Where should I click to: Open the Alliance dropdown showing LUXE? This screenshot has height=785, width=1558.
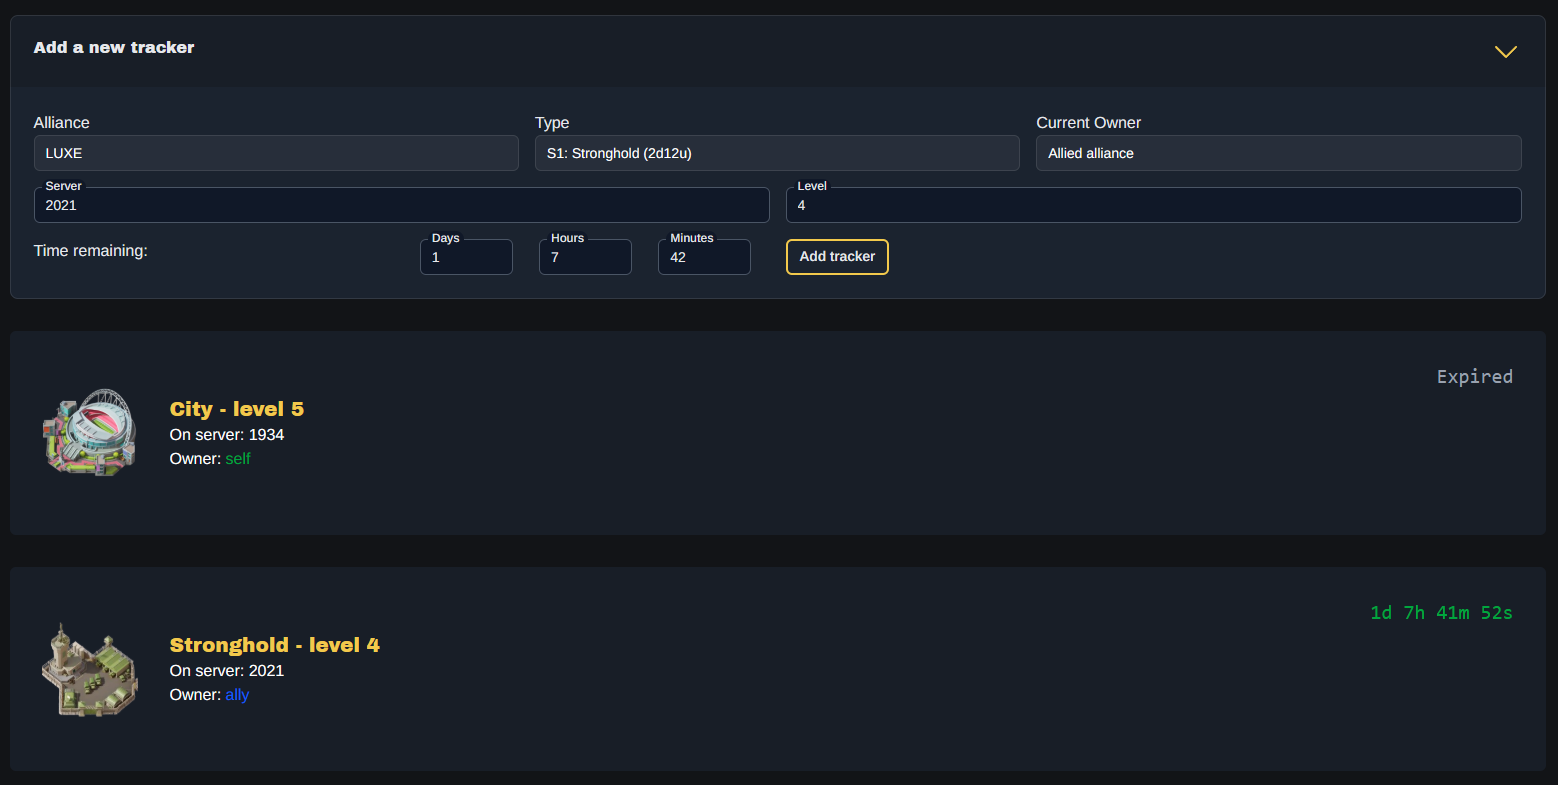pos(276,153)
